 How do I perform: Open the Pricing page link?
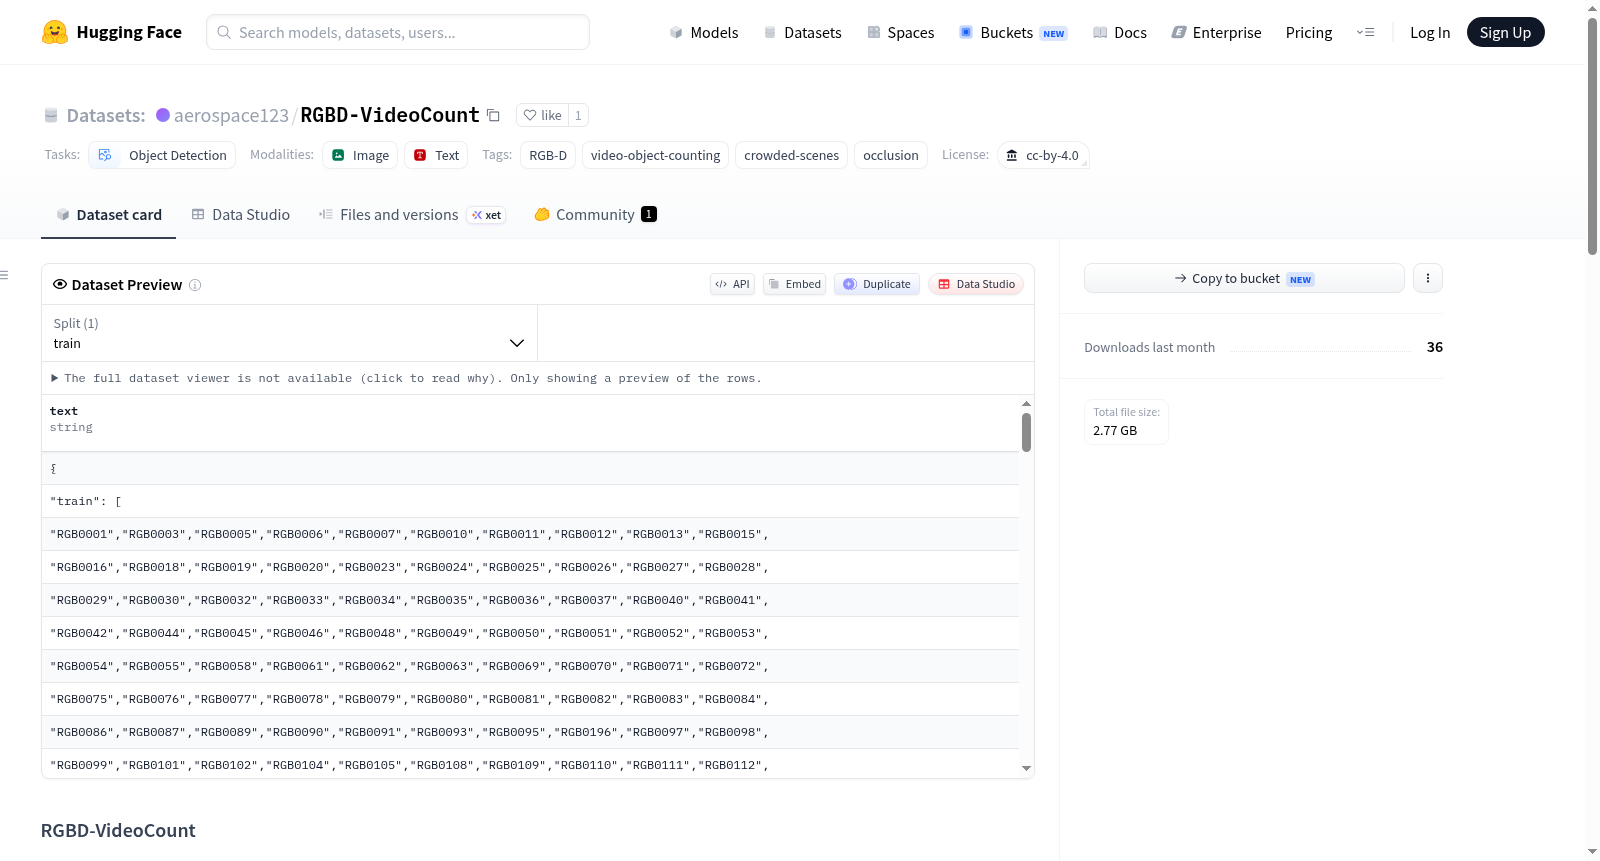1309,32
